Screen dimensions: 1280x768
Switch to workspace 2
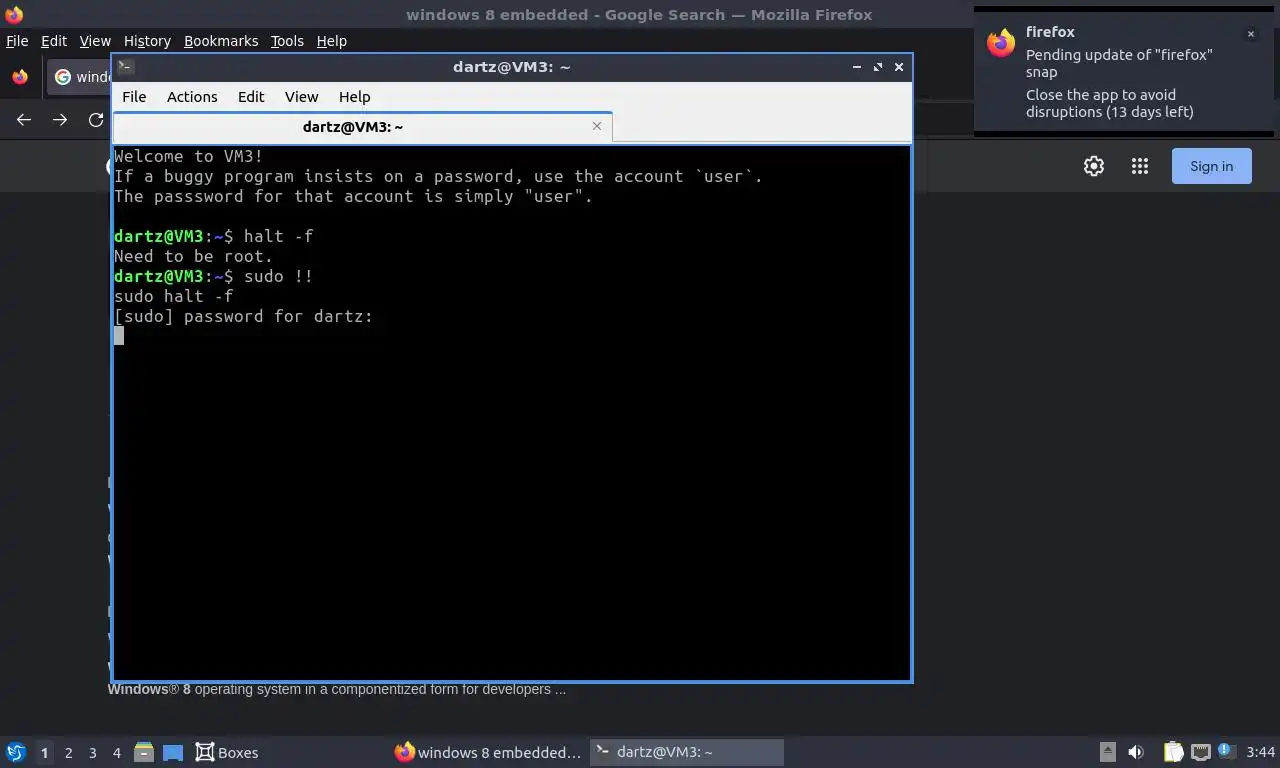pyautogui.click(x=68, y=752)
